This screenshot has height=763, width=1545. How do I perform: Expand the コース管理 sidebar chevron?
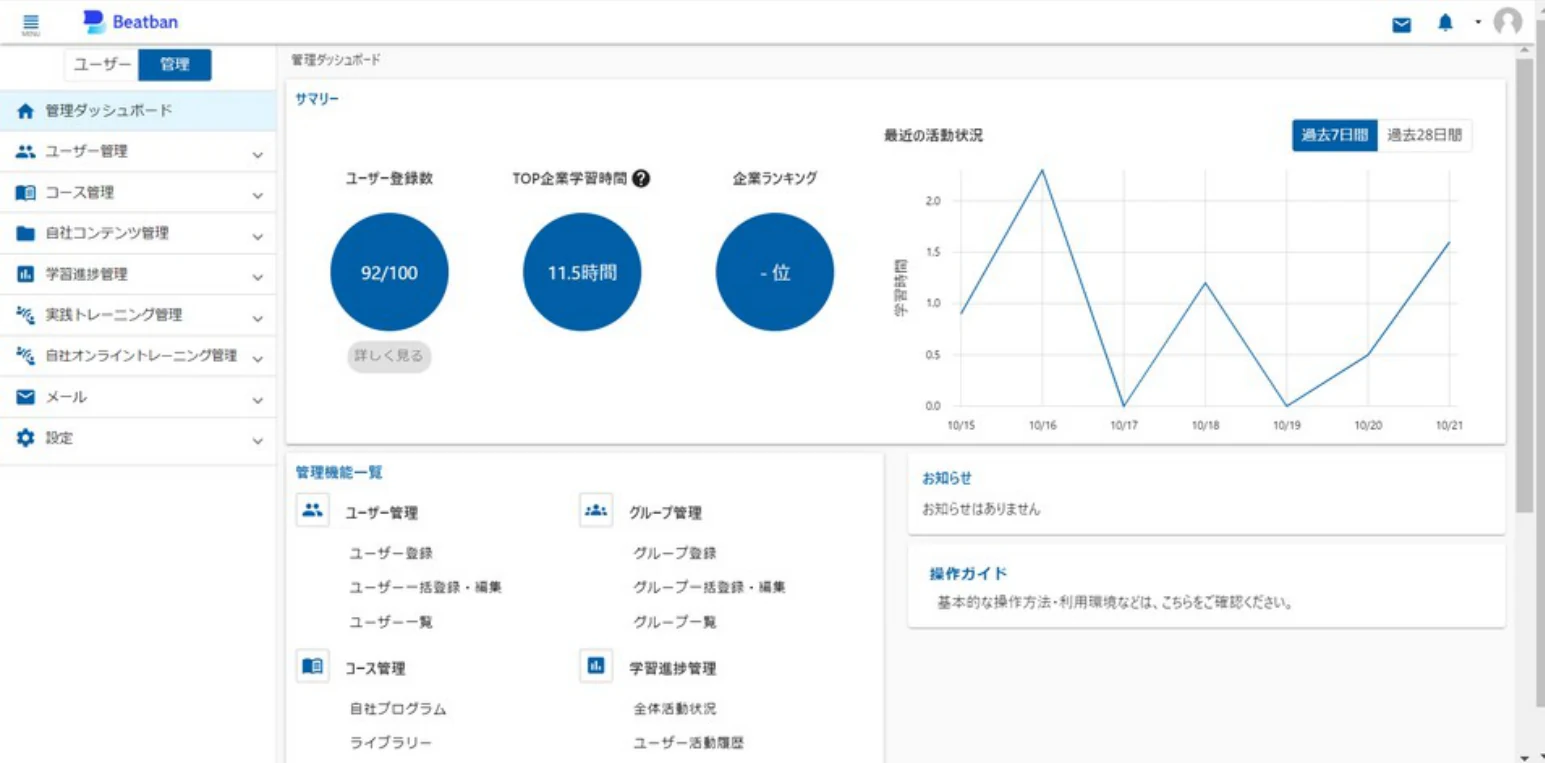(x=258, y=196)
